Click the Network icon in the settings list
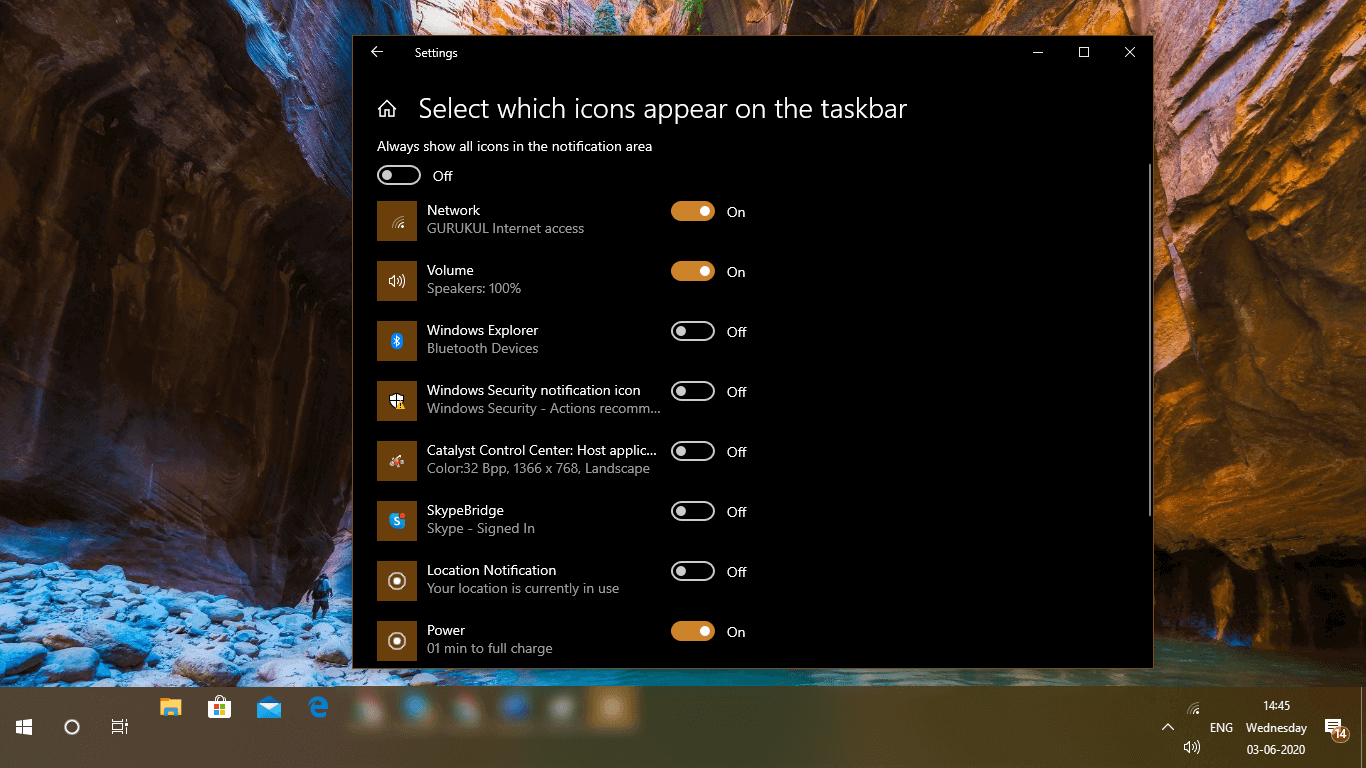The image size is (1366, 768). (x=396, y=221)
